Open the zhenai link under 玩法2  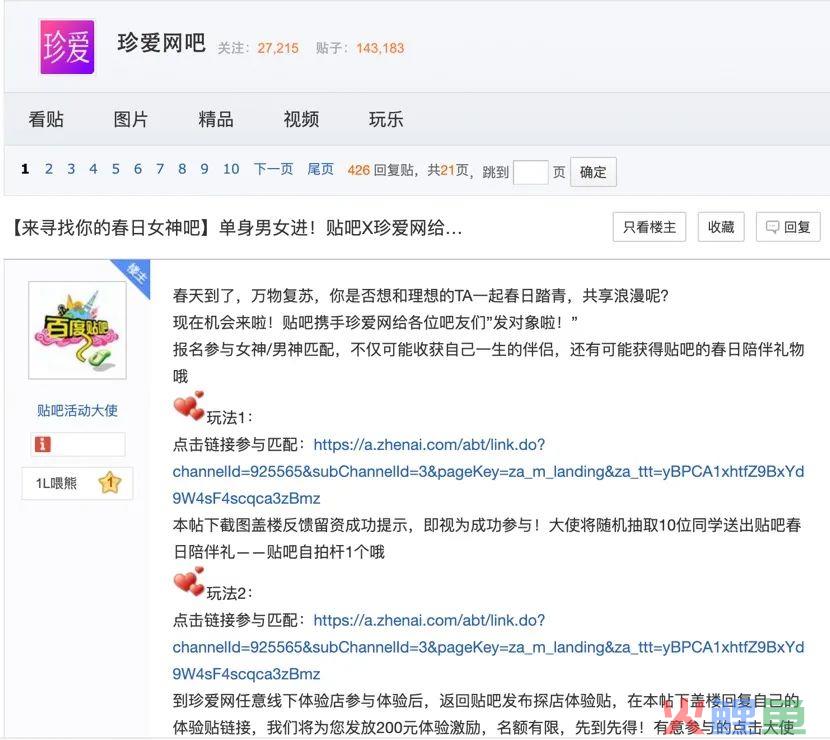(488, 647)
